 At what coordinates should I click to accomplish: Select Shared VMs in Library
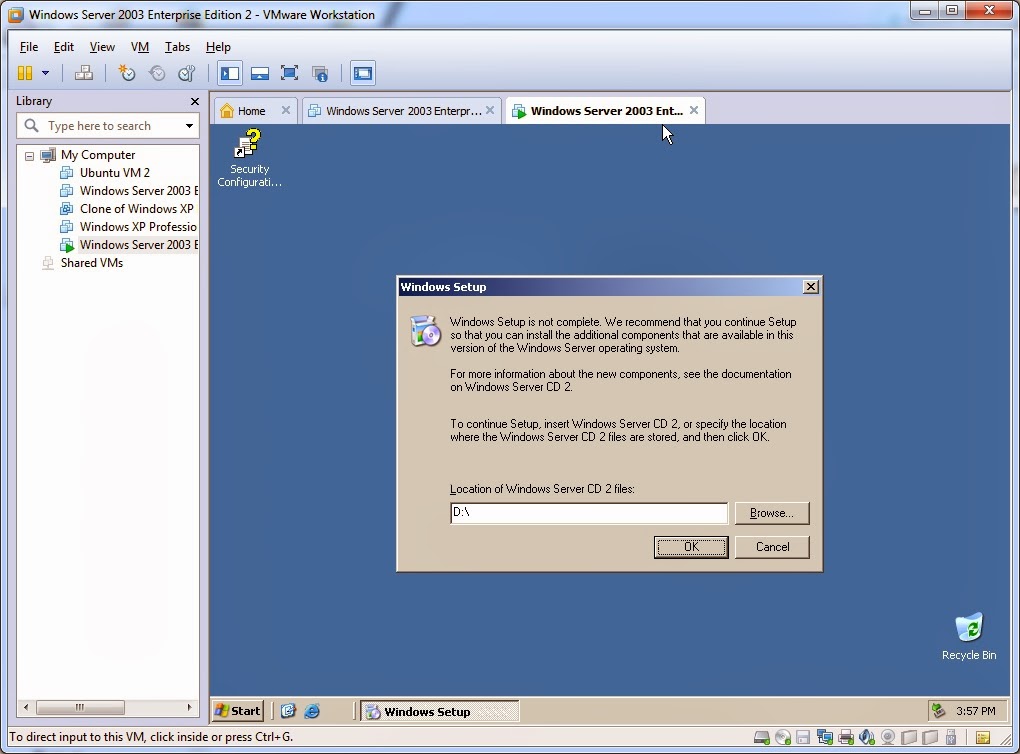point(92,263)
